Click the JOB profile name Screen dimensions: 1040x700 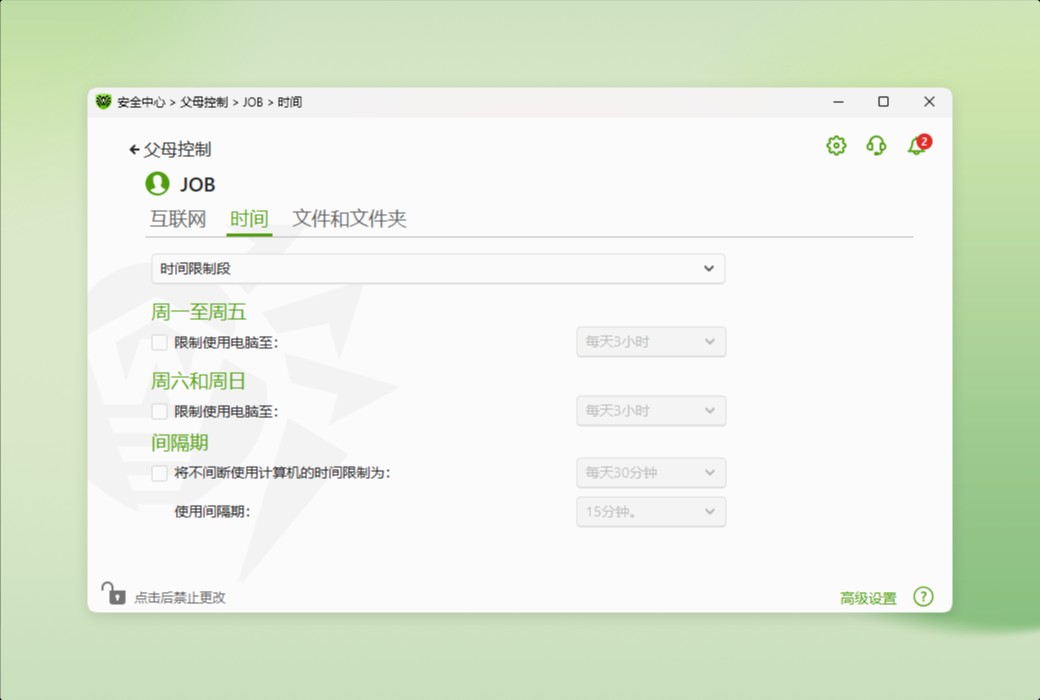[x=197, y=184]
